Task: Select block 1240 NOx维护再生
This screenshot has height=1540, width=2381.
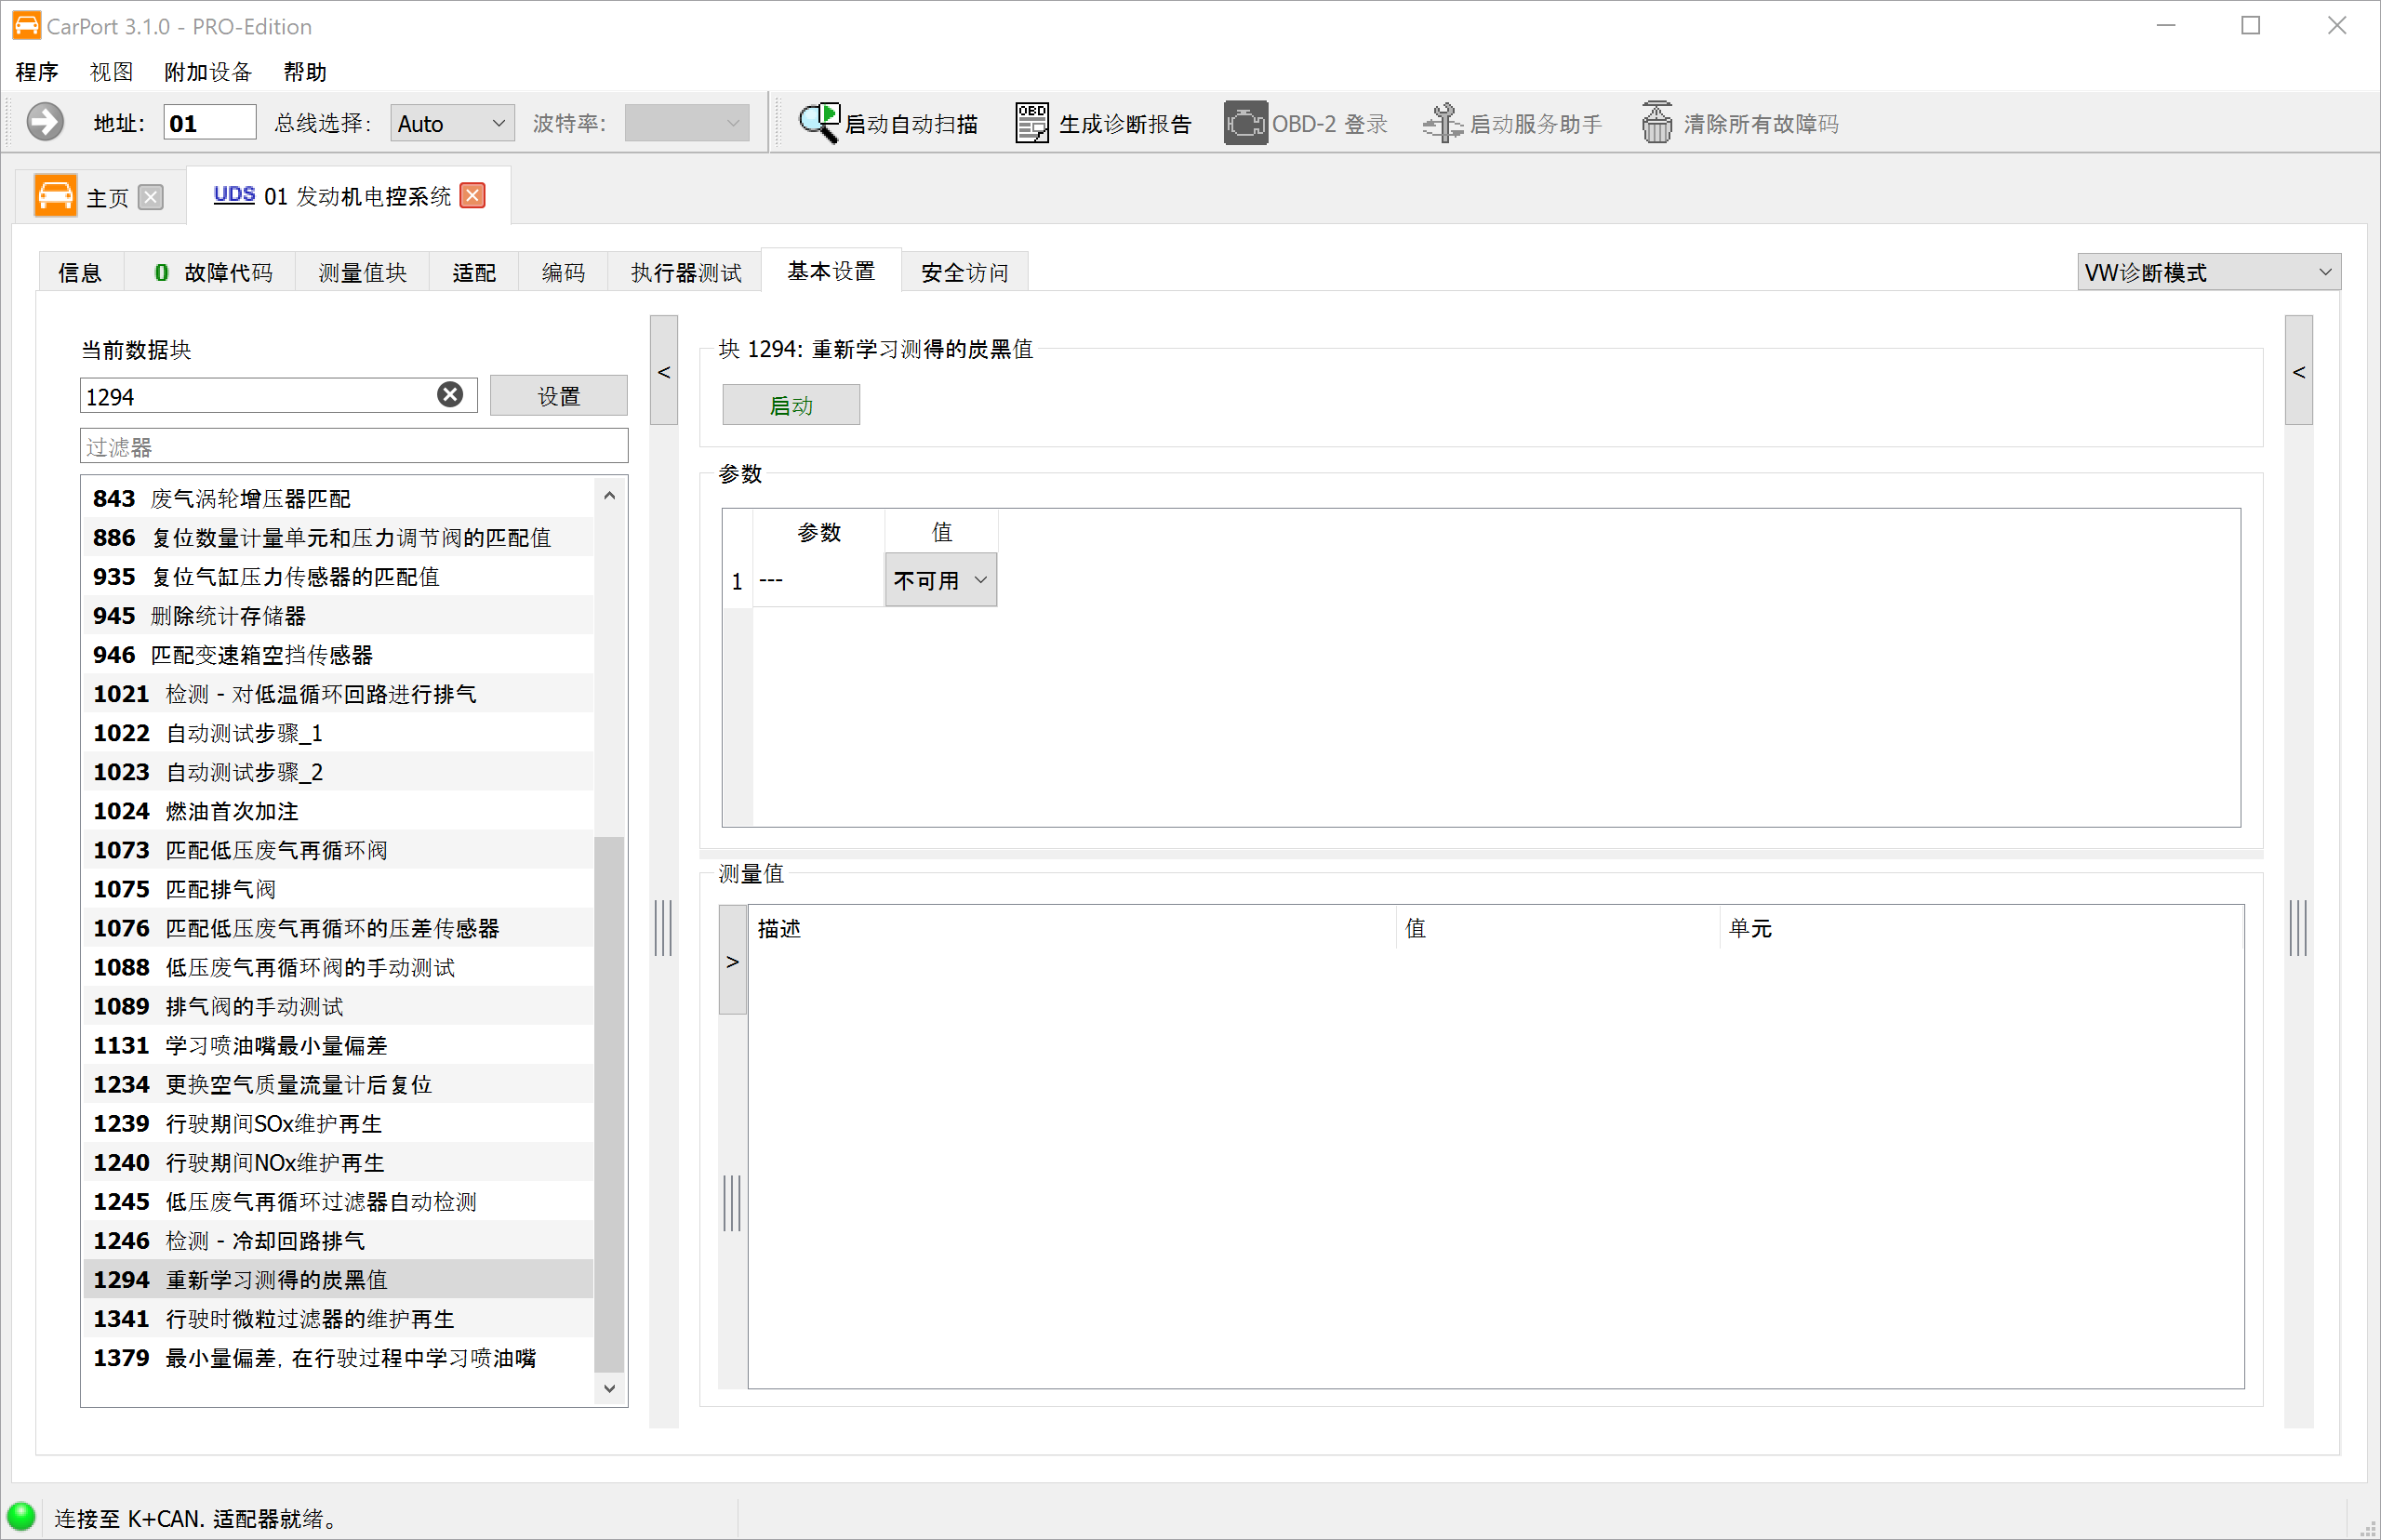Action: (338, 1162)
